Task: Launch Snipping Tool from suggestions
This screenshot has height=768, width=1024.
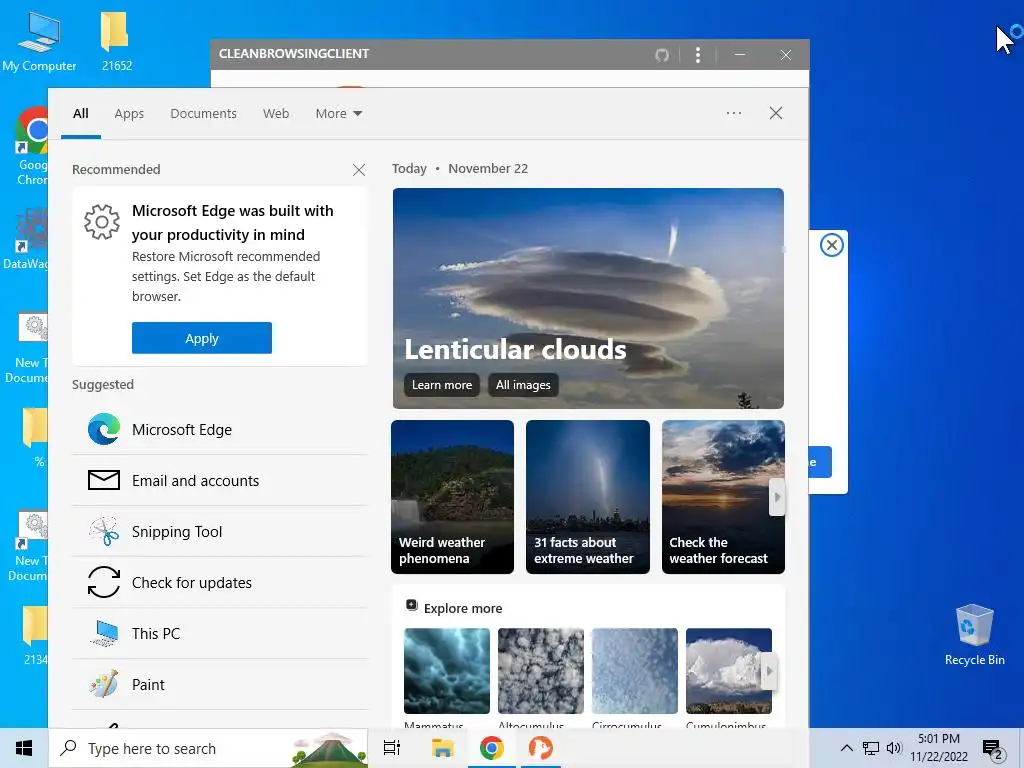Action: [219, 532]
